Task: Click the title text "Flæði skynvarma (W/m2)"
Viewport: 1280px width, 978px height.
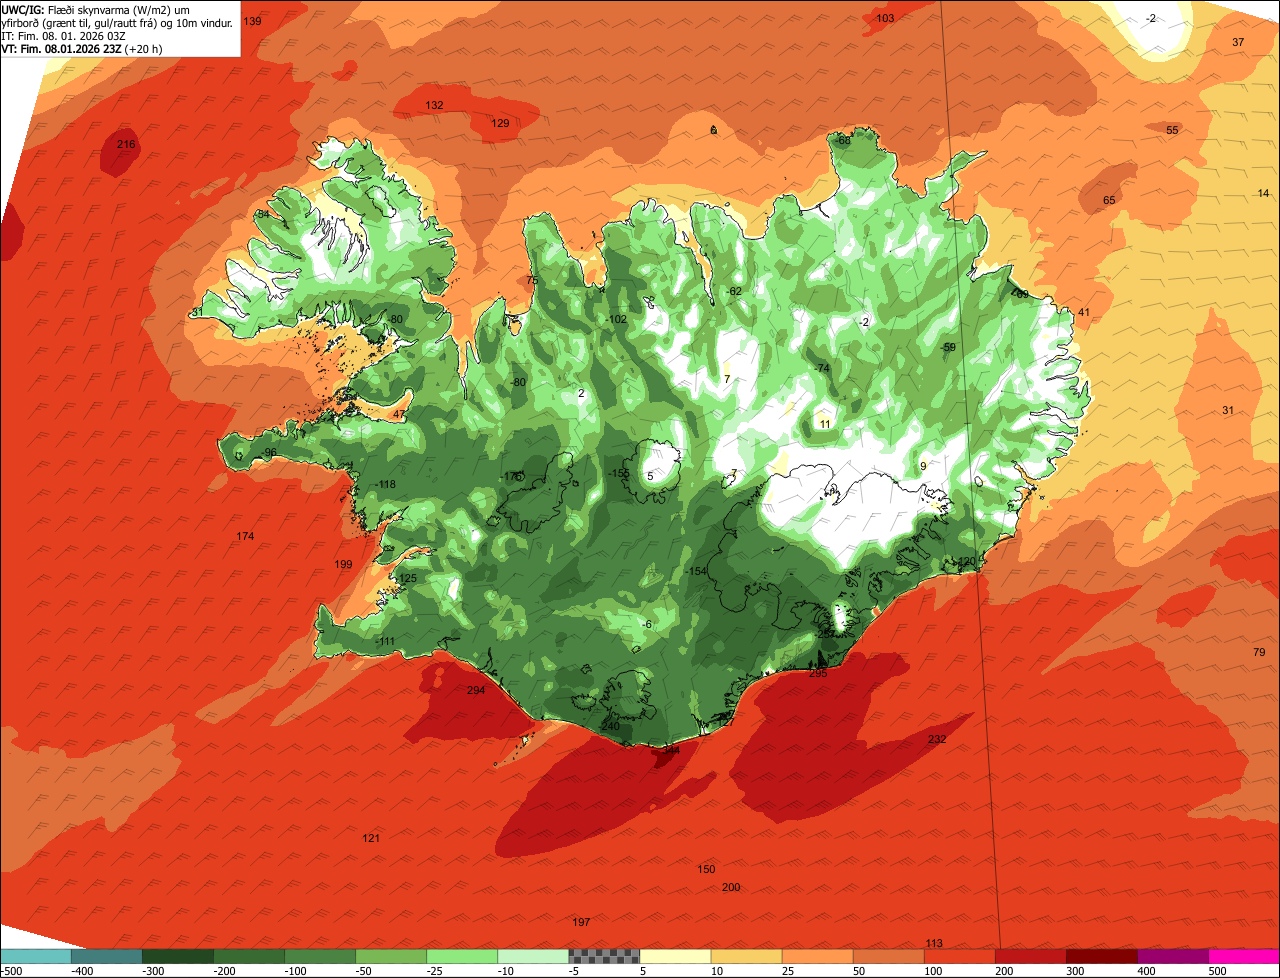Action: (x=111, y=9)
